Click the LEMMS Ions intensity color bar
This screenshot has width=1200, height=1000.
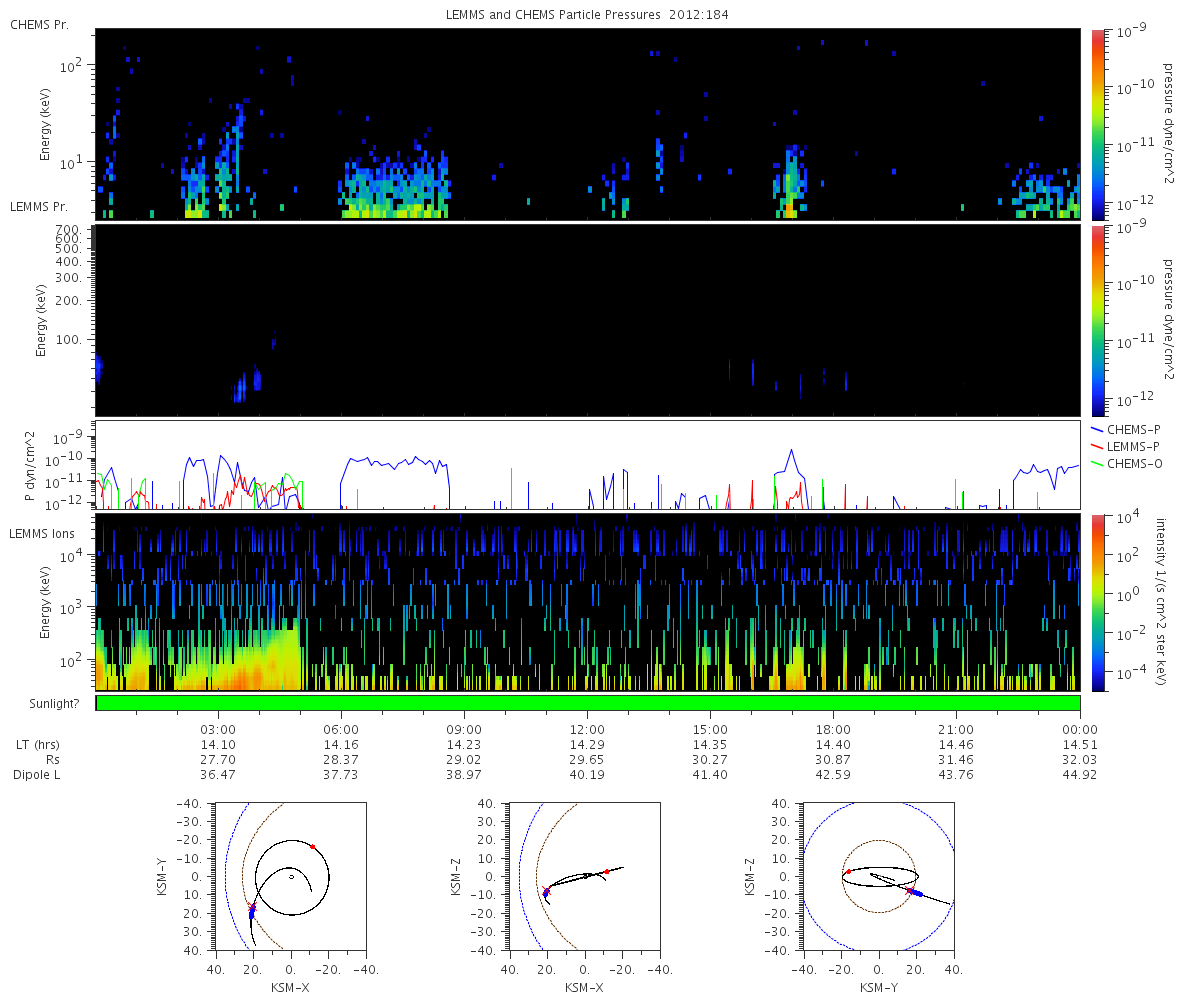1098,602
